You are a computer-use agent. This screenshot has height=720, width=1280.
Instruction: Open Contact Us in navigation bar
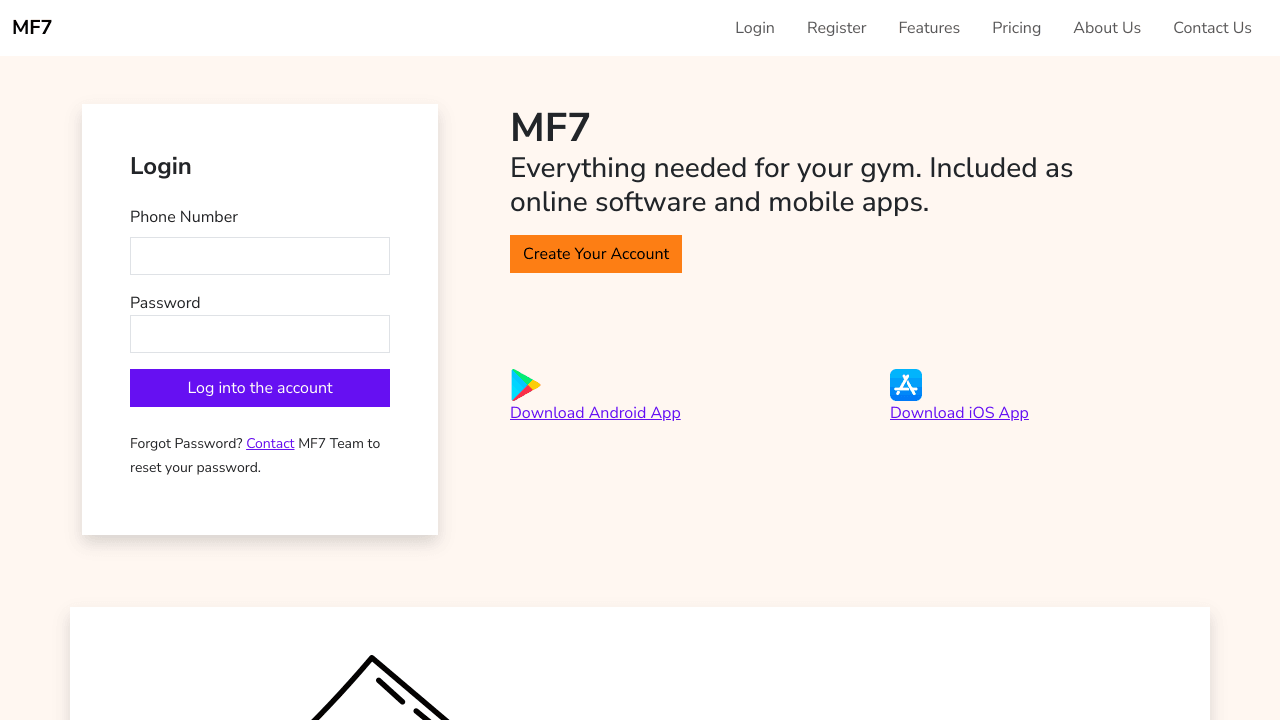tap(1212, 28)
